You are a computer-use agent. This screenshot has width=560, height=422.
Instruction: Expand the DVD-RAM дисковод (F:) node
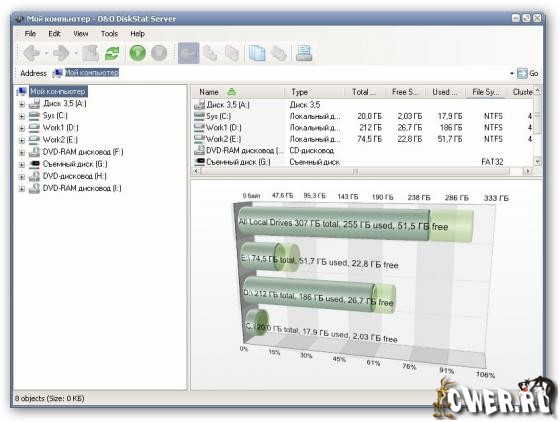[x=22, y=152]
